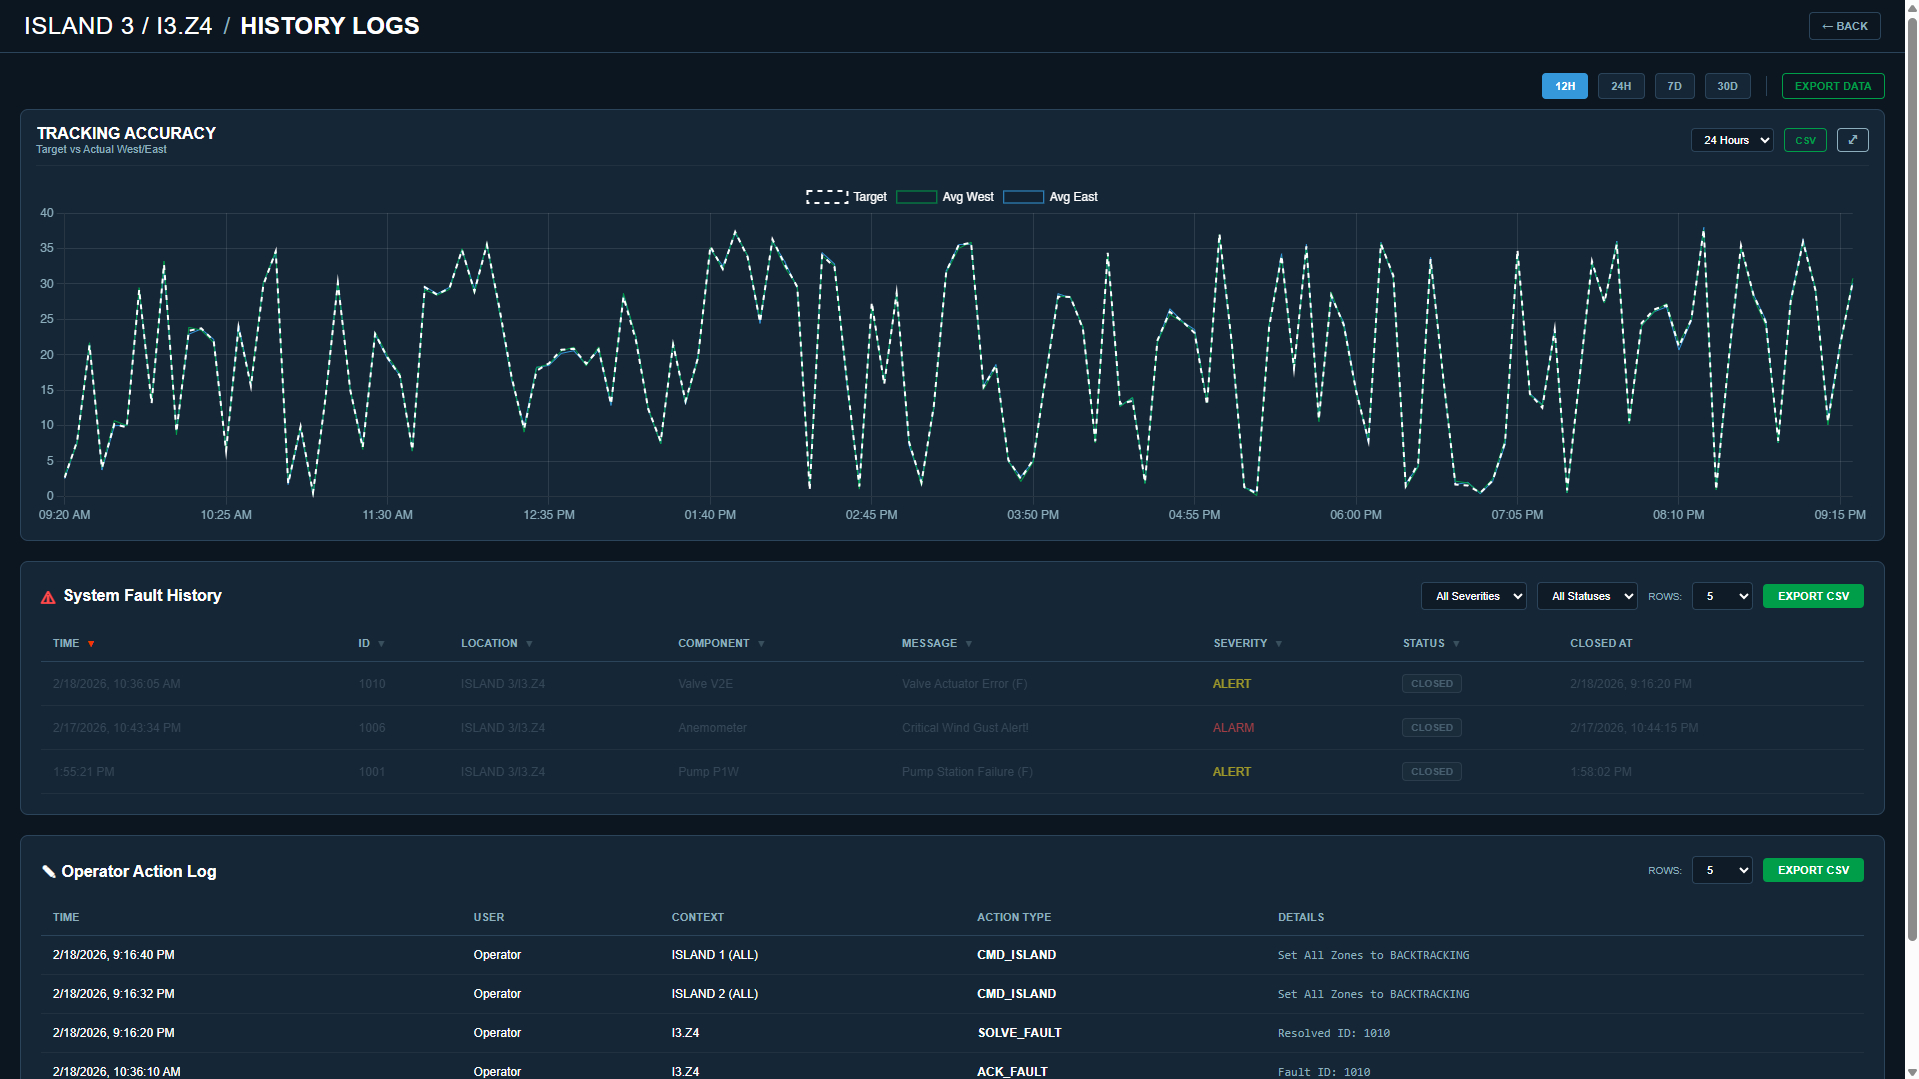Image resolution: width=1919 pixels, height=1079 pixels.
Task: Click the pencil icon beside Operator Action Log
Action: coord(49,871)
